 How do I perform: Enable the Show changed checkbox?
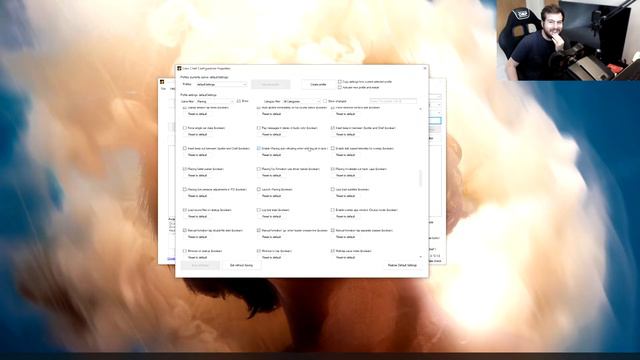(325, 101)
